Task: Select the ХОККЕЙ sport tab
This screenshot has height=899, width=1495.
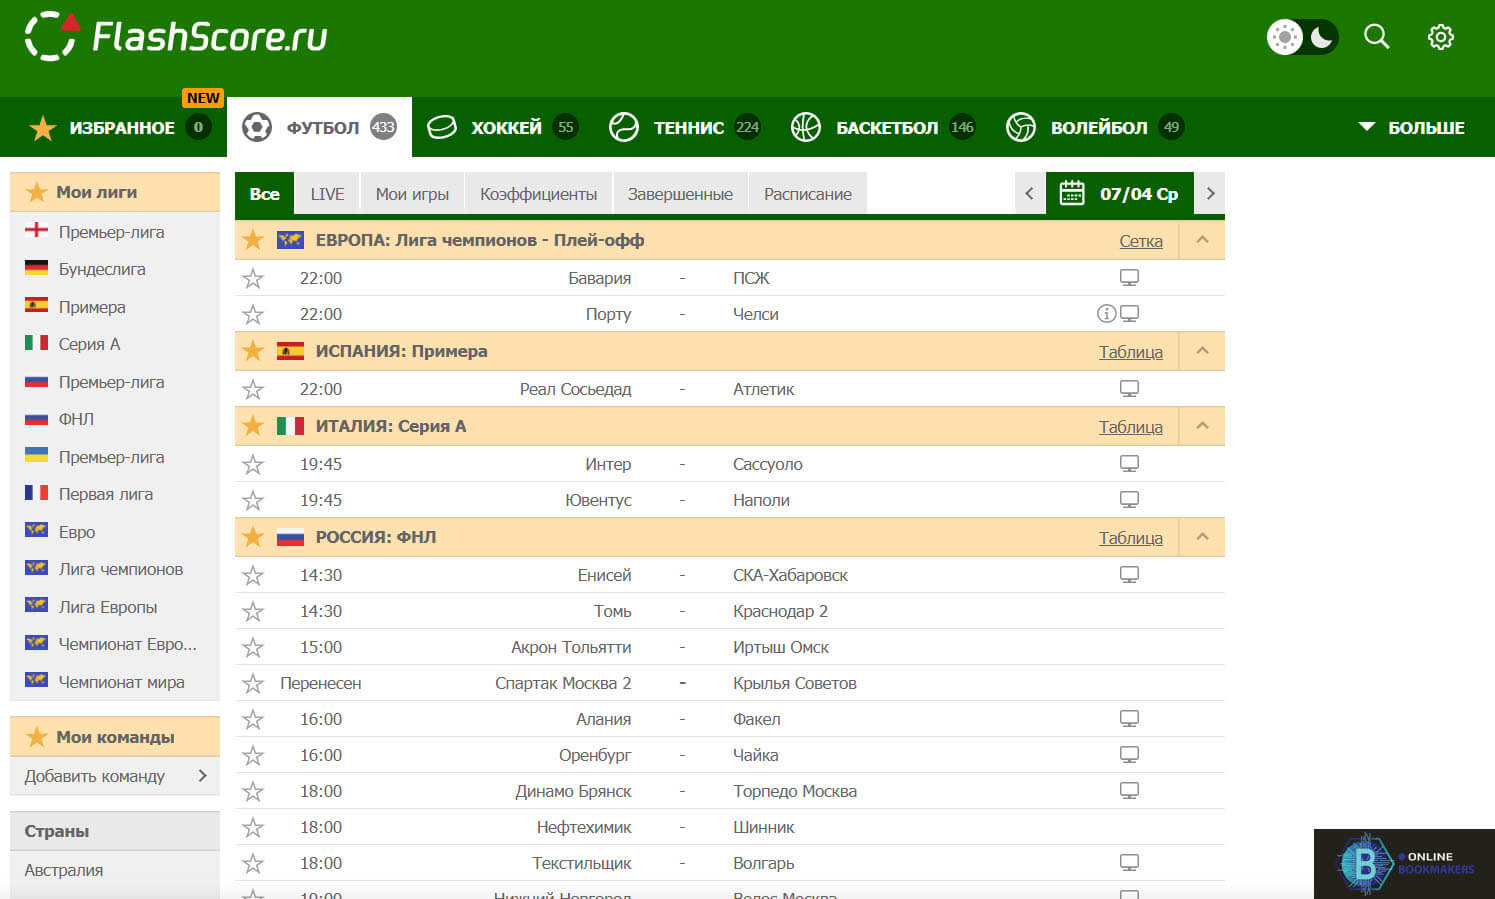Action: point(503,127)
